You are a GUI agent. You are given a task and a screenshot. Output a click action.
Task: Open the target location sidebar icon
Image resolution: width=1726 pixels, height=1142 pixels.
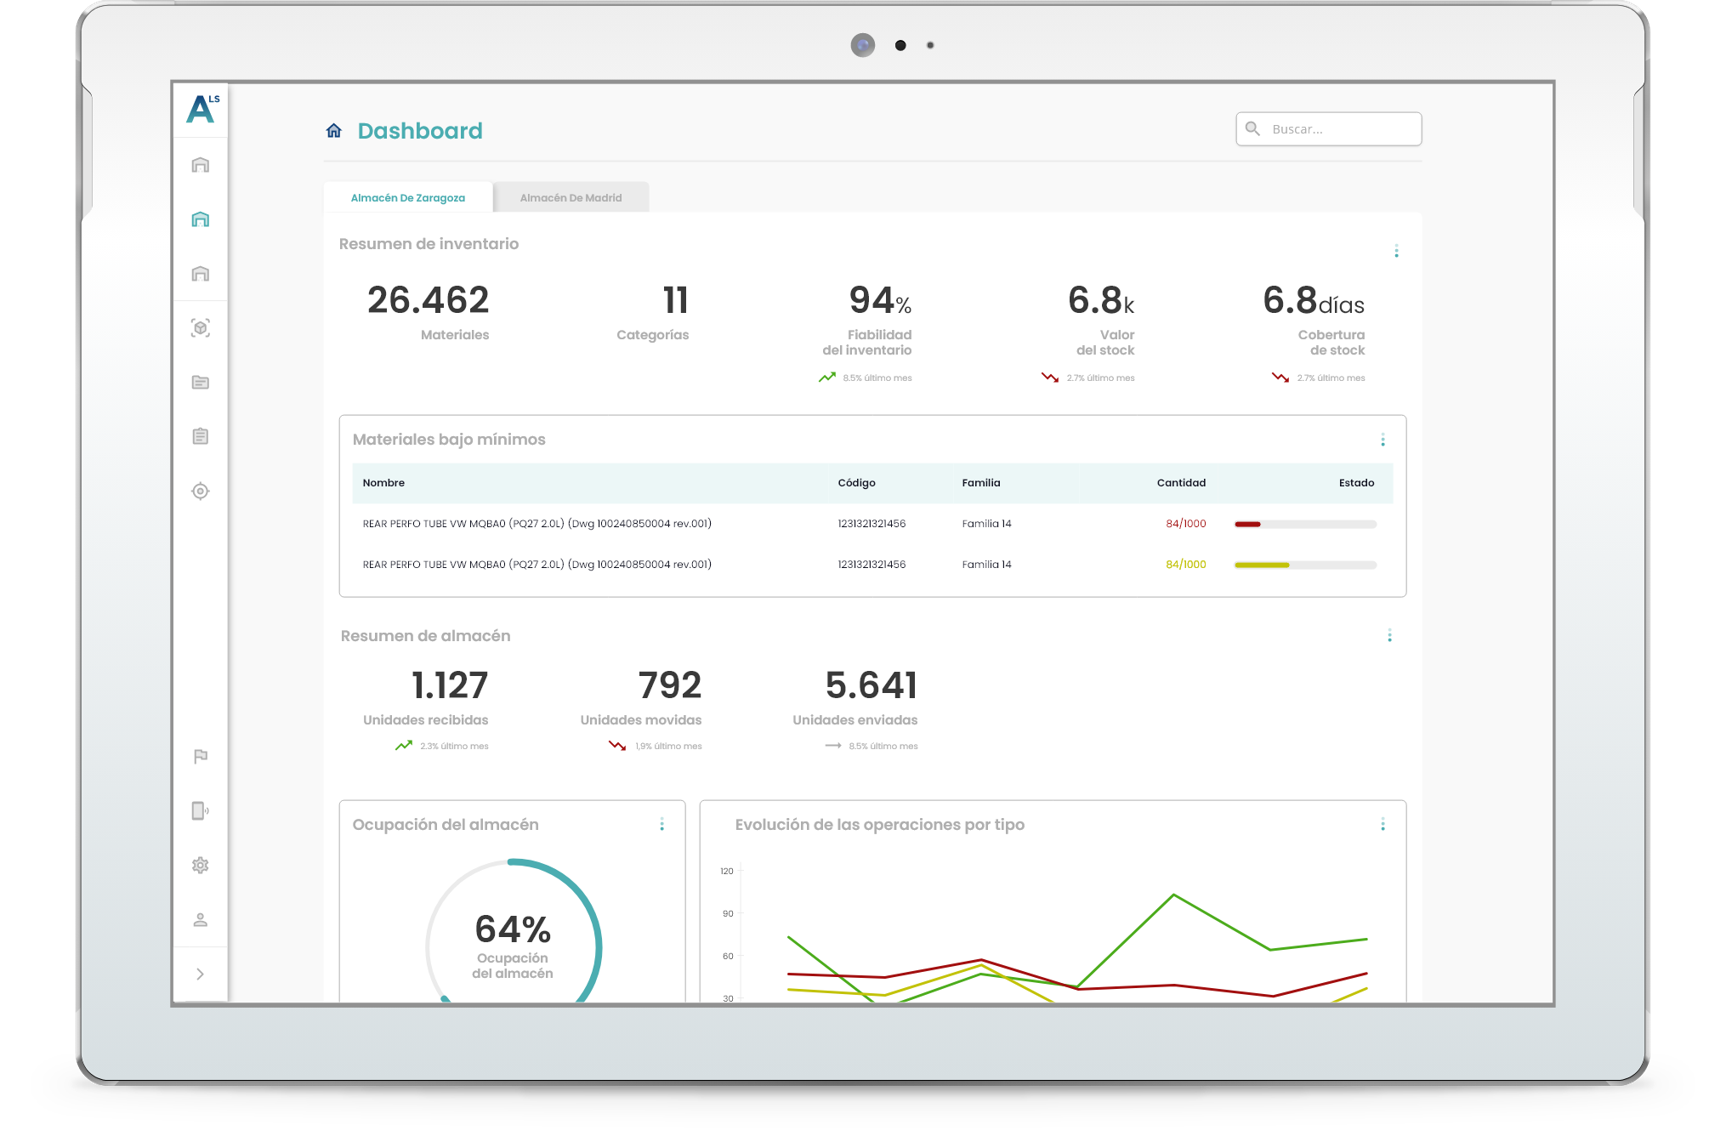pos(200,491)
